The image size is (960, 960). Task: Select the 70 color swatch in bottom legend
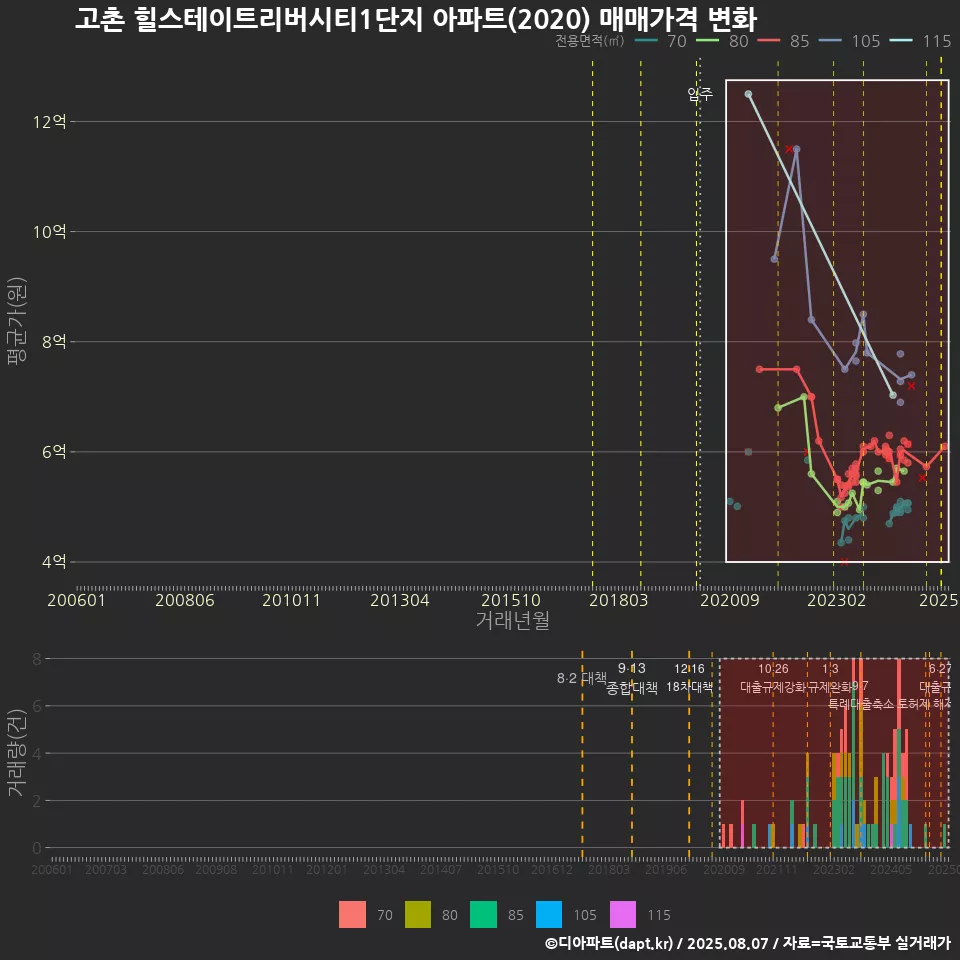coord(353,915)
